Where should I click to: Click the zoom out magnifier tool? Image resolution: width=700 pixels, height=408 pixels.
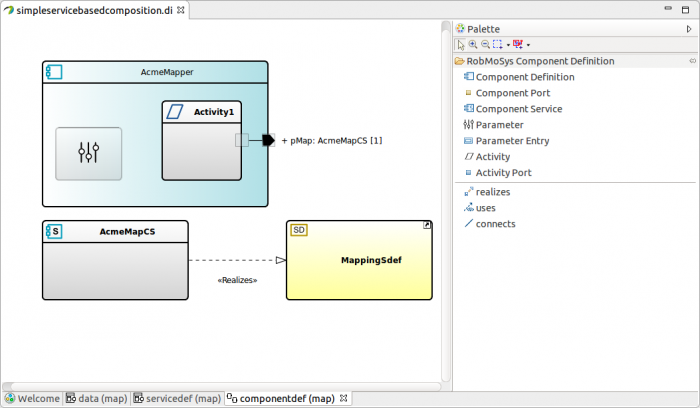pyautogui.click(x=485, y=45)
